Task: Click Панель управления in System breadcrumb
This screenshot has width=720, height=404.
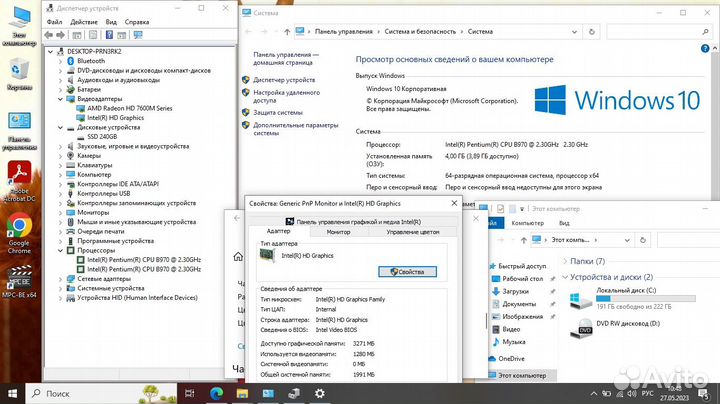Action: click(343, 32)
